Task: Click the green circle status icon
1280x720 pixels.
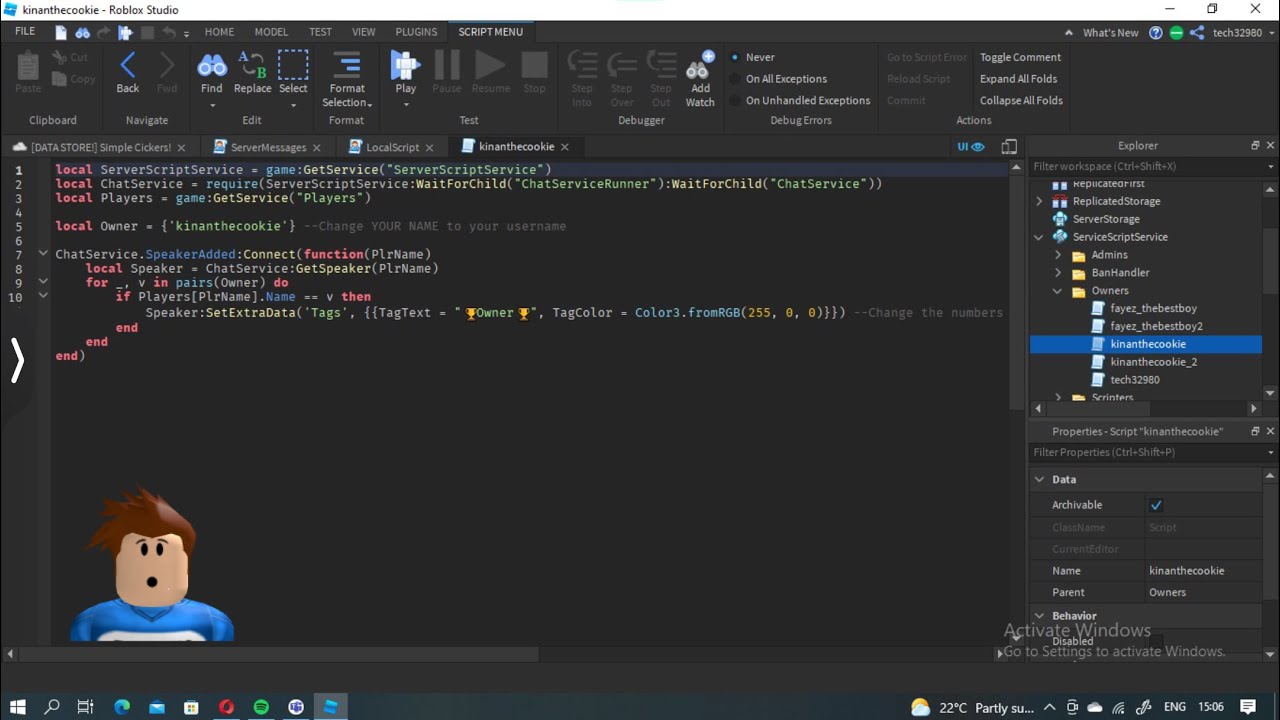Action: point(1176,32)
